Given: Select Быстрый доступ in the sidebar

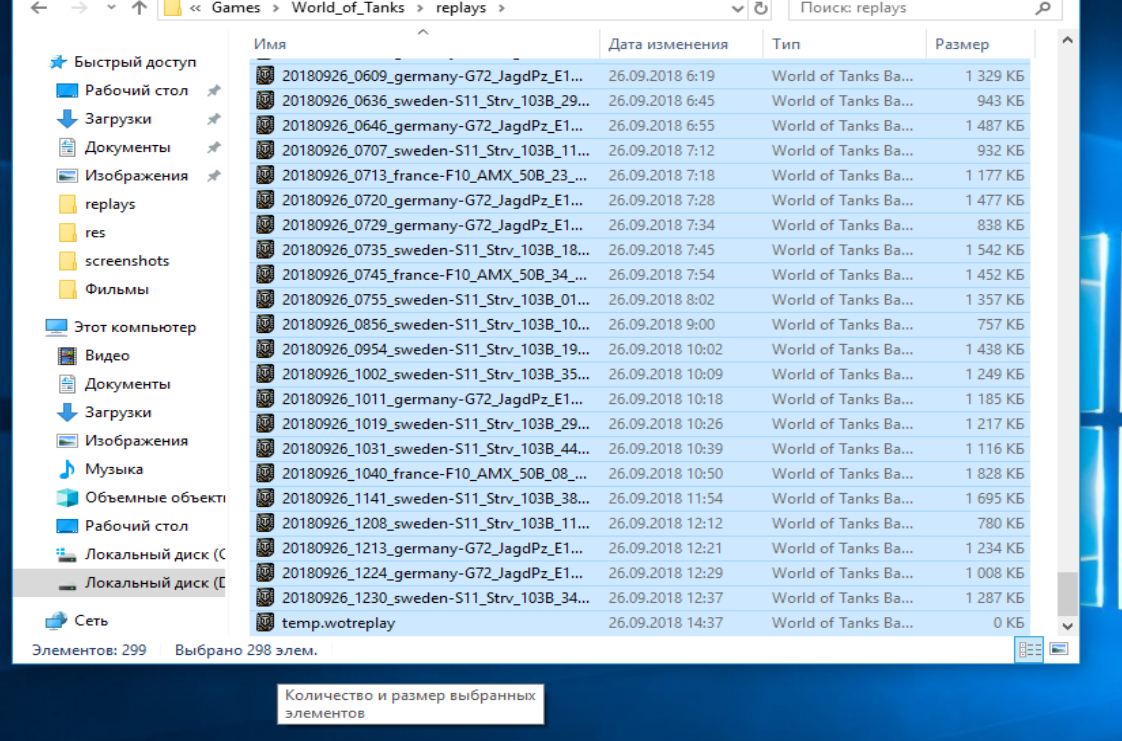Looking at the screenshot, I should tap(135, 62).
